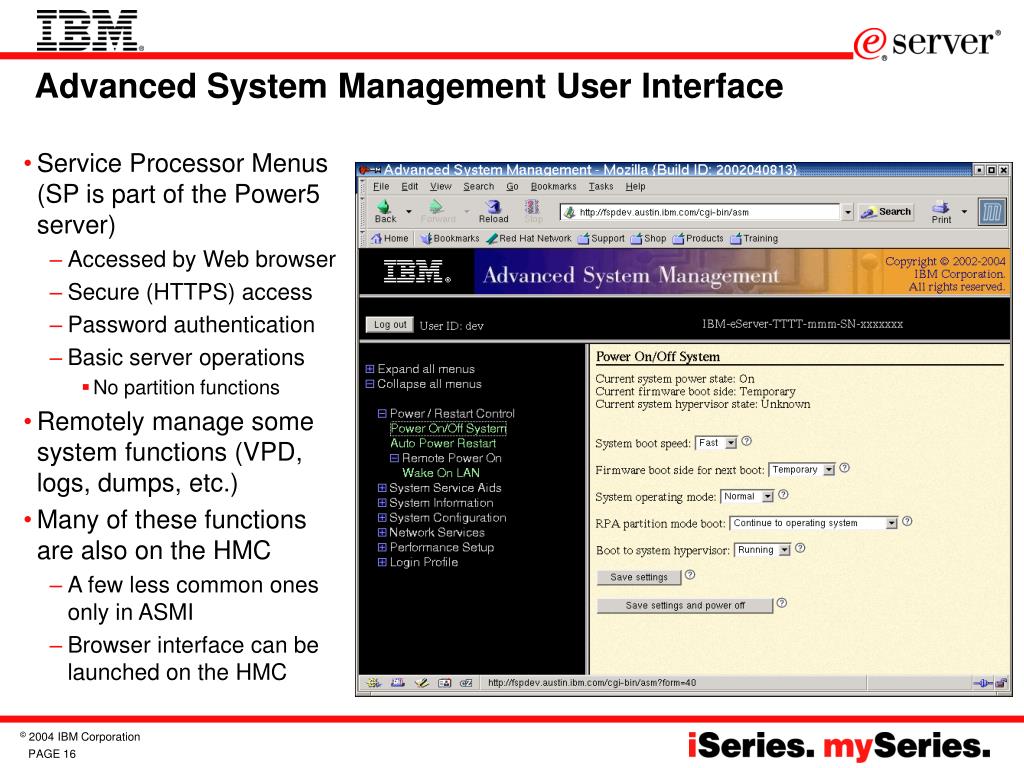The height and width of the screenshot is (768, 1024).
Task: Open the Tasks menu
Action: (601, 187)
